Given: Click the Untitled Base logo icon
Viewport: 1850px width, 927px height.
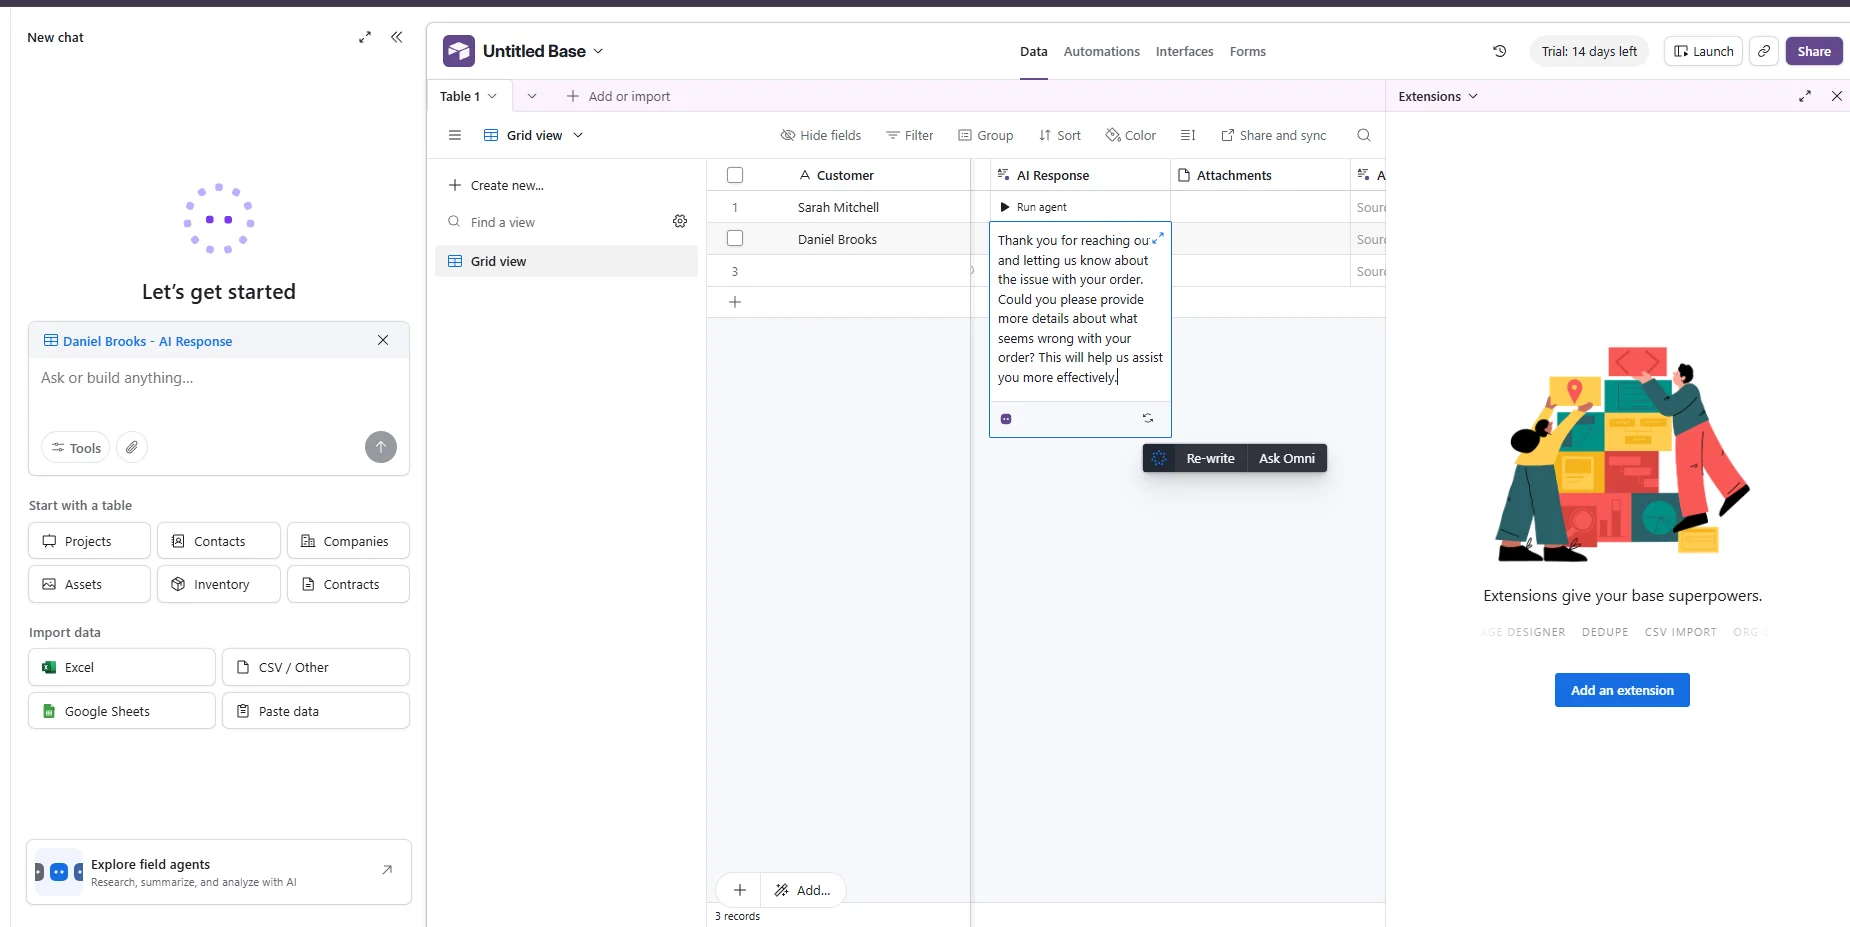Looking at the screenshot, I should tap(459, 51).
